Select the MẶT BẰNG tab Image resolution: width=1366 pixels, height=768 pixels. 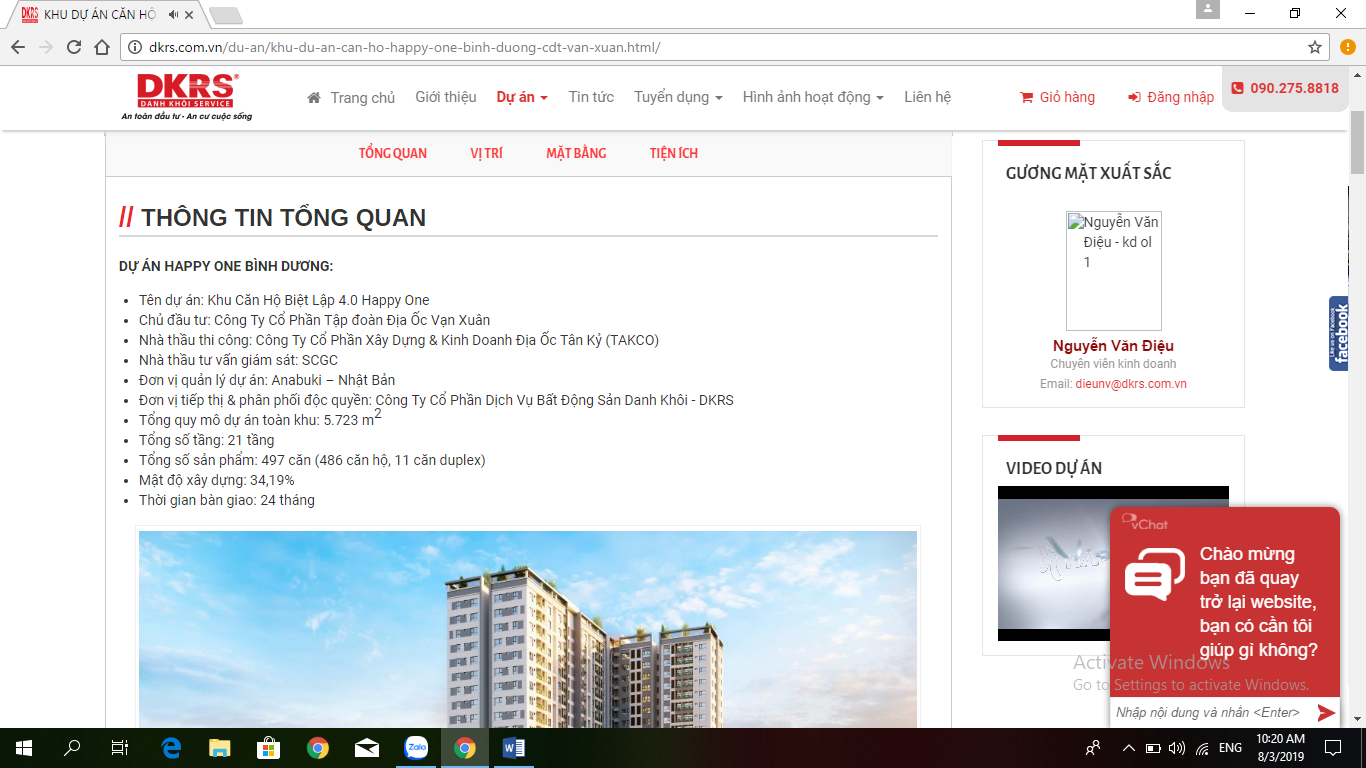[x=576, y=153]
